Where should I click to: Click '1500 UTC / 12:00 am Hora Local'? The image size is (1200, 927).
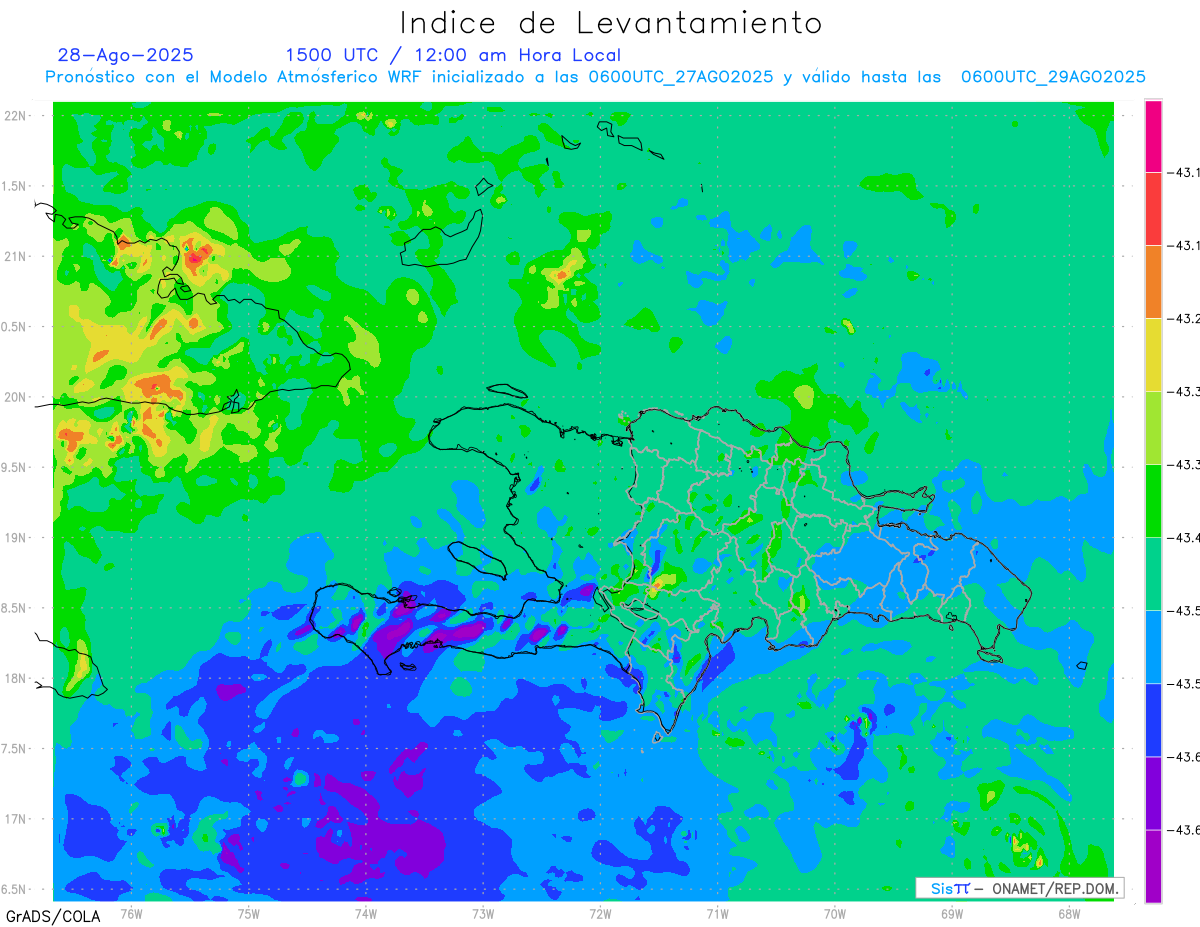point(453,55)
